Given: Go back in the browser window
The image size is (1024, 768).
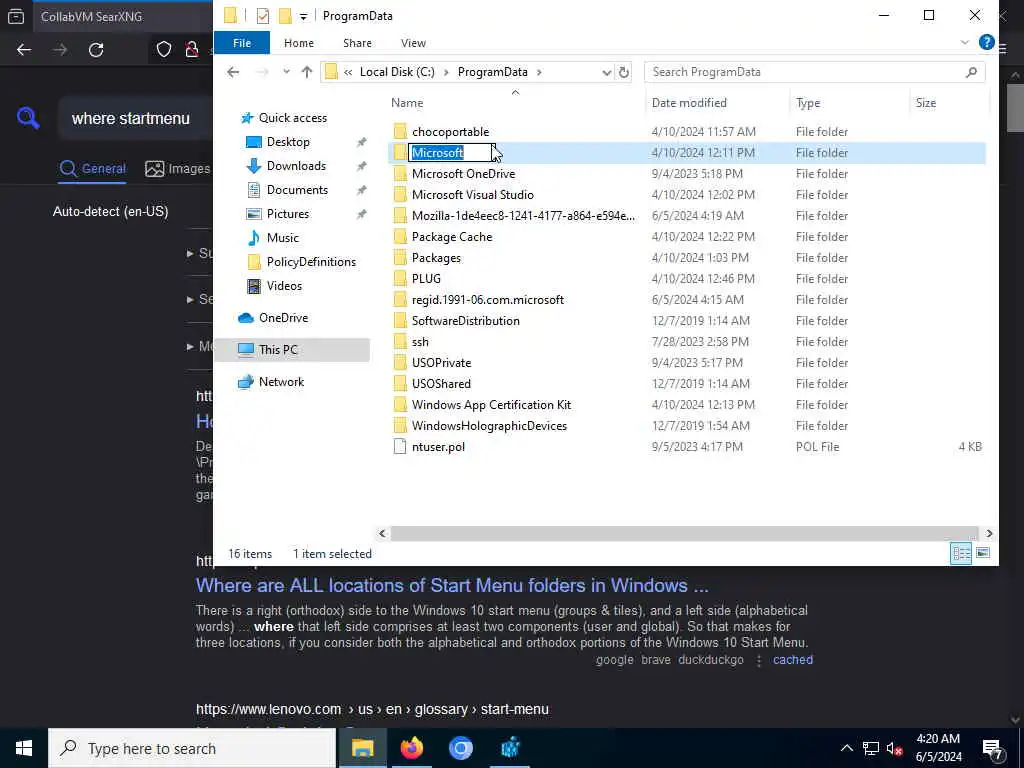Looking at the screenshot, I should point(24,50).
